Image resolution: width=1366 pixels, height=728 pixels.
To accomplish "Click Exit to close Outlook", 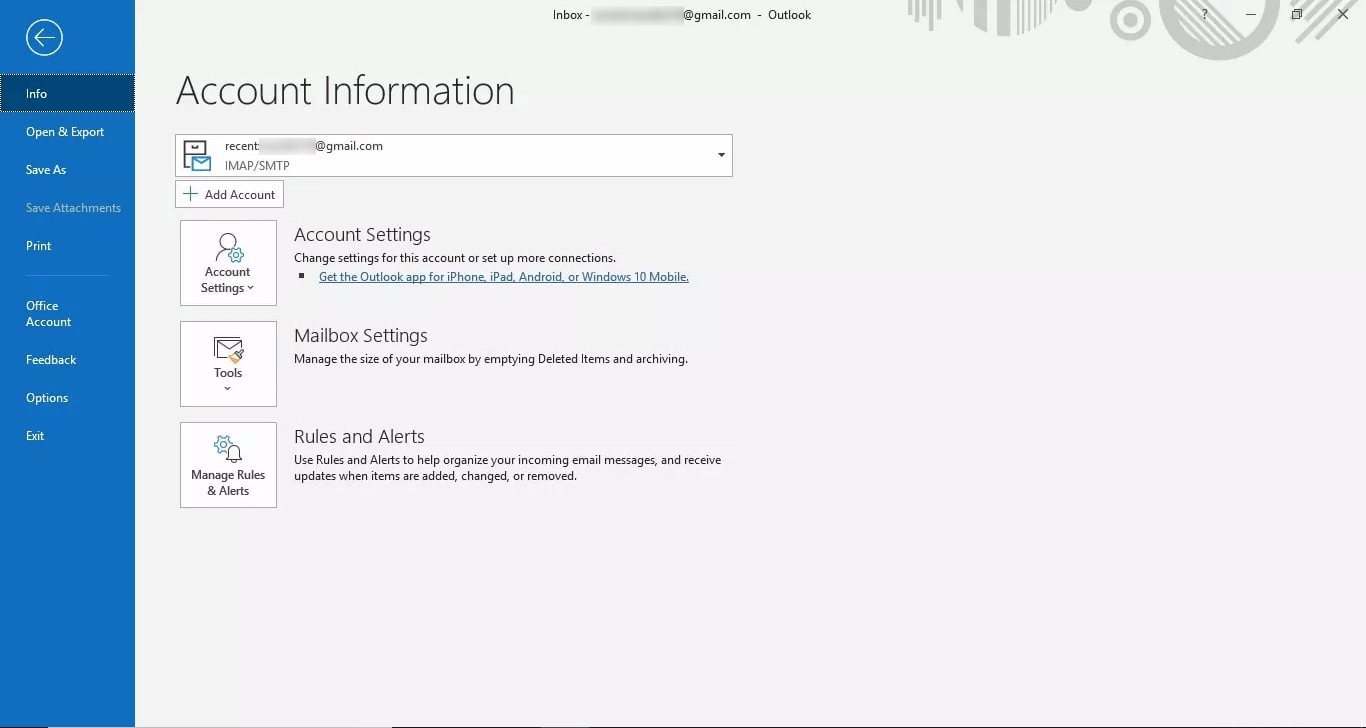I will tap(67, 435).
